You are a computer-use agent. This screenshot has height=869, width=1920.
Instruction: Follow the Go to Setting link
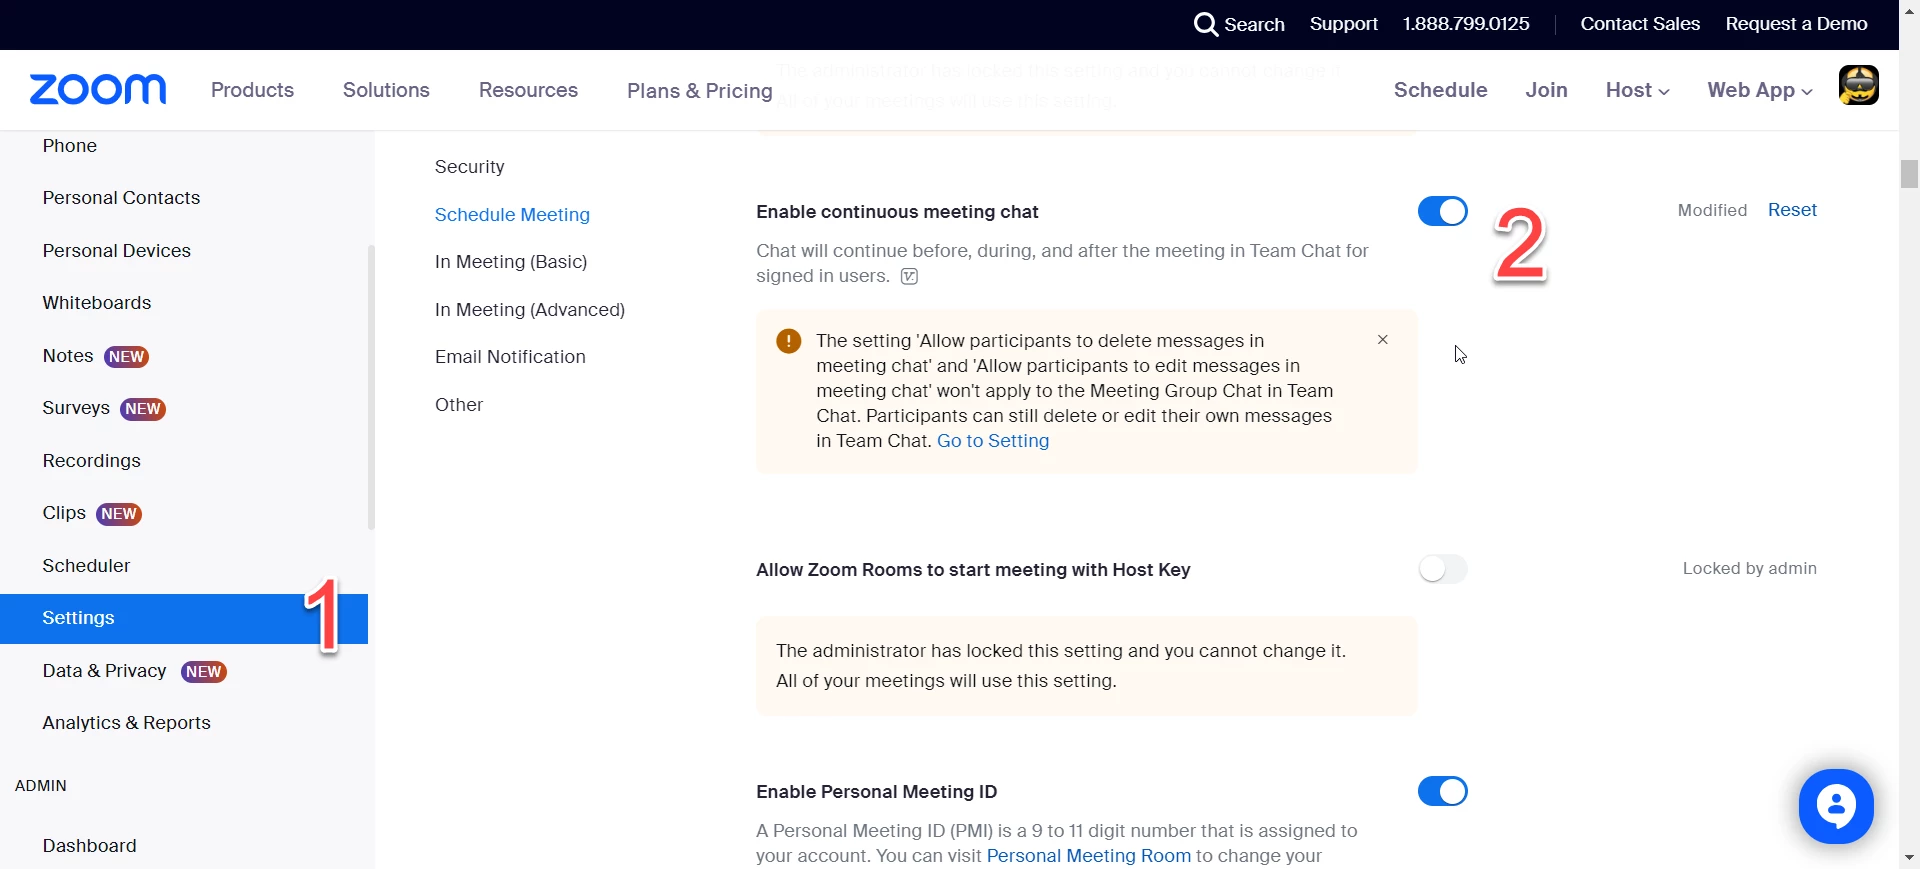(993, 441)
